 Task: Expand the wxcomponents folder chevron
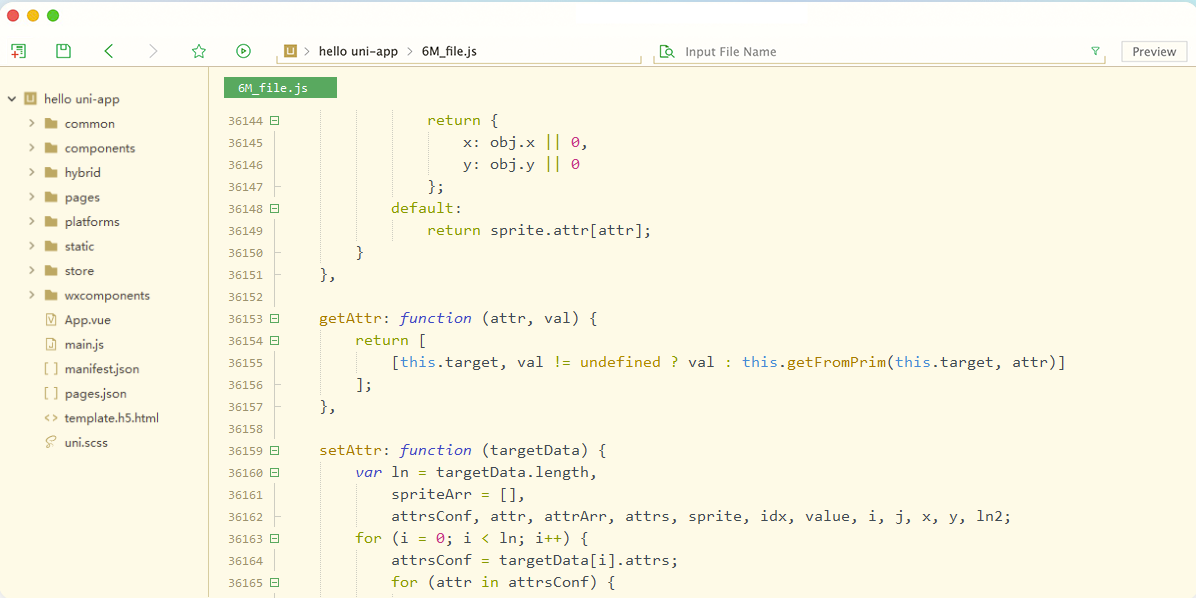click(x=31, y=295)
